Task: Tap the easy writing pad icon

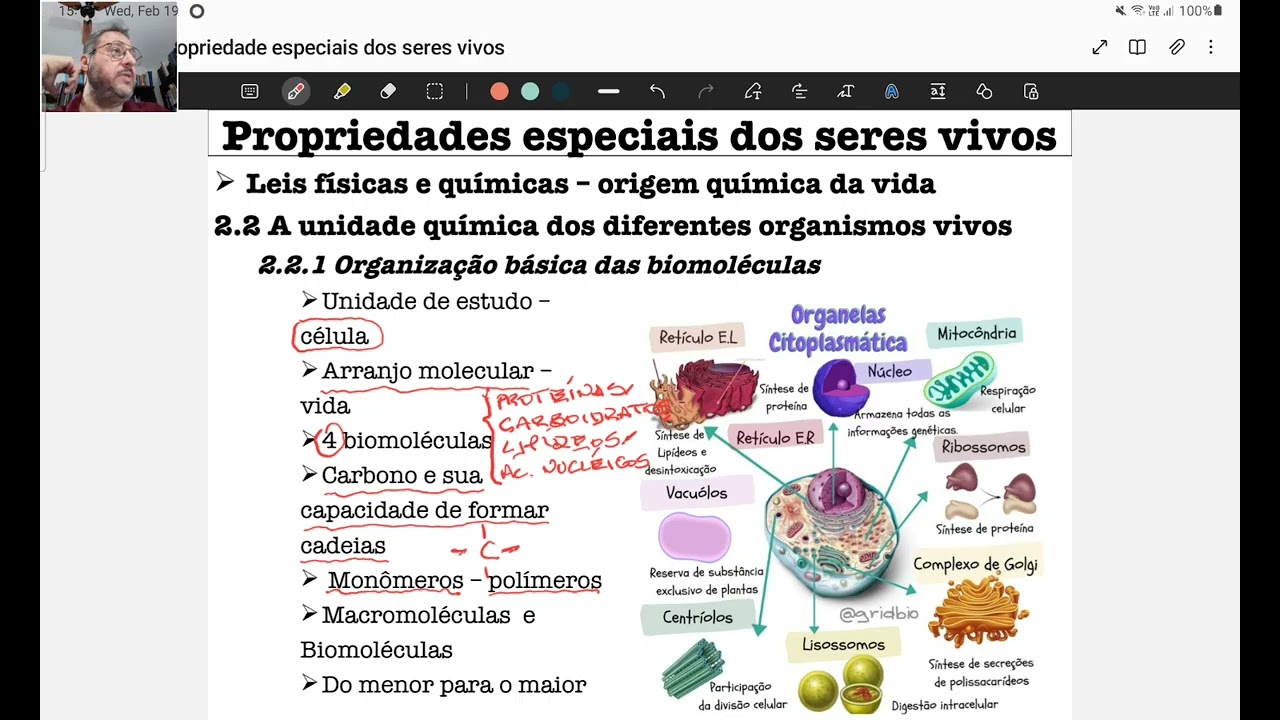Action: 938,91
